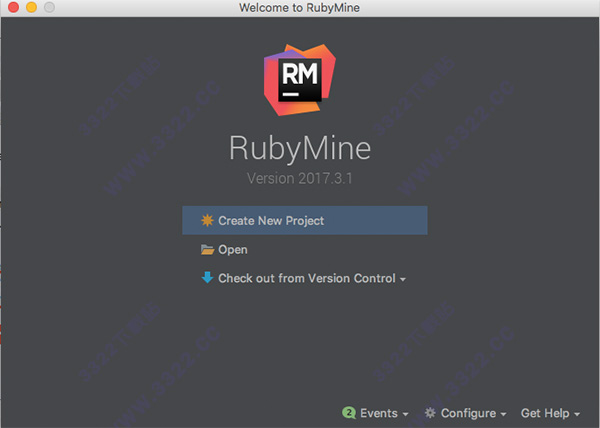Minimize the window with yellow button
The width and height of the screenshot is (600, 428).
click(x=31, y=7)
